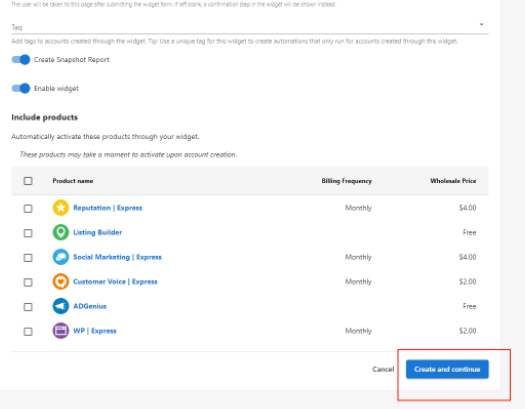Check the select-all products header checkbox

pyautogui.click(x=28, y=181)
